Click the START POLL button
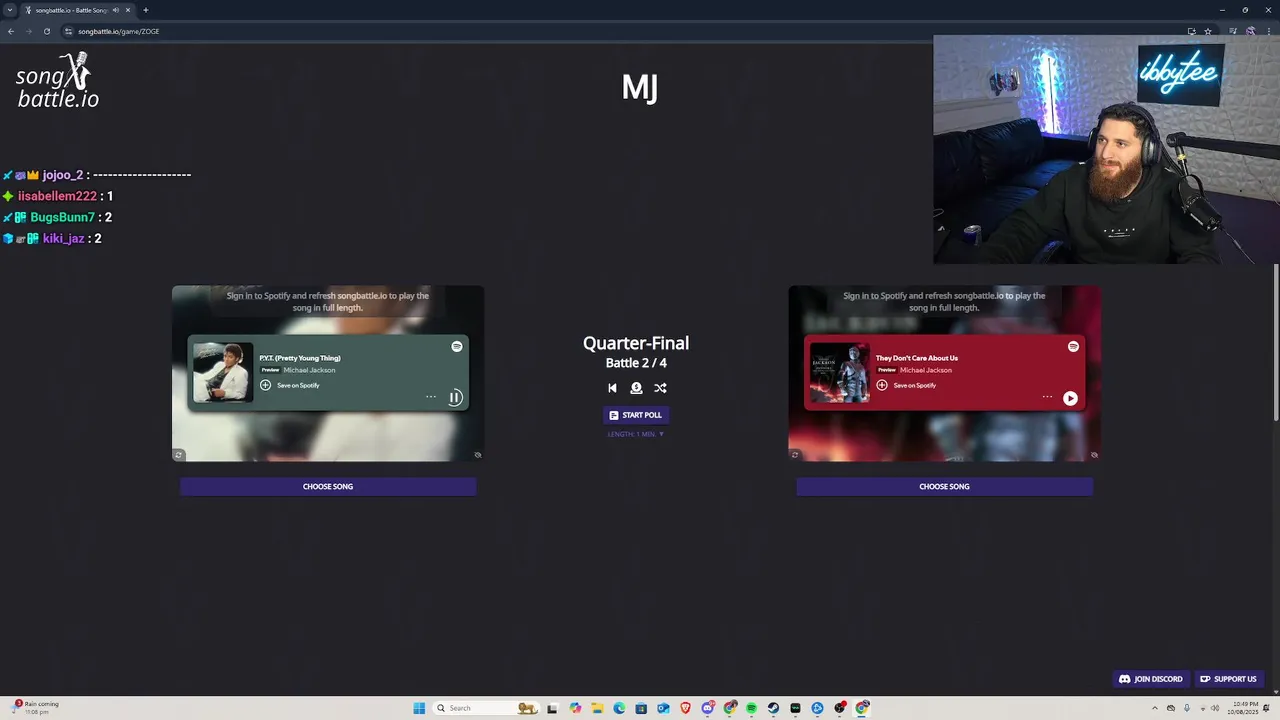Viewport: 1280px width, 720px height. [636, 415]
